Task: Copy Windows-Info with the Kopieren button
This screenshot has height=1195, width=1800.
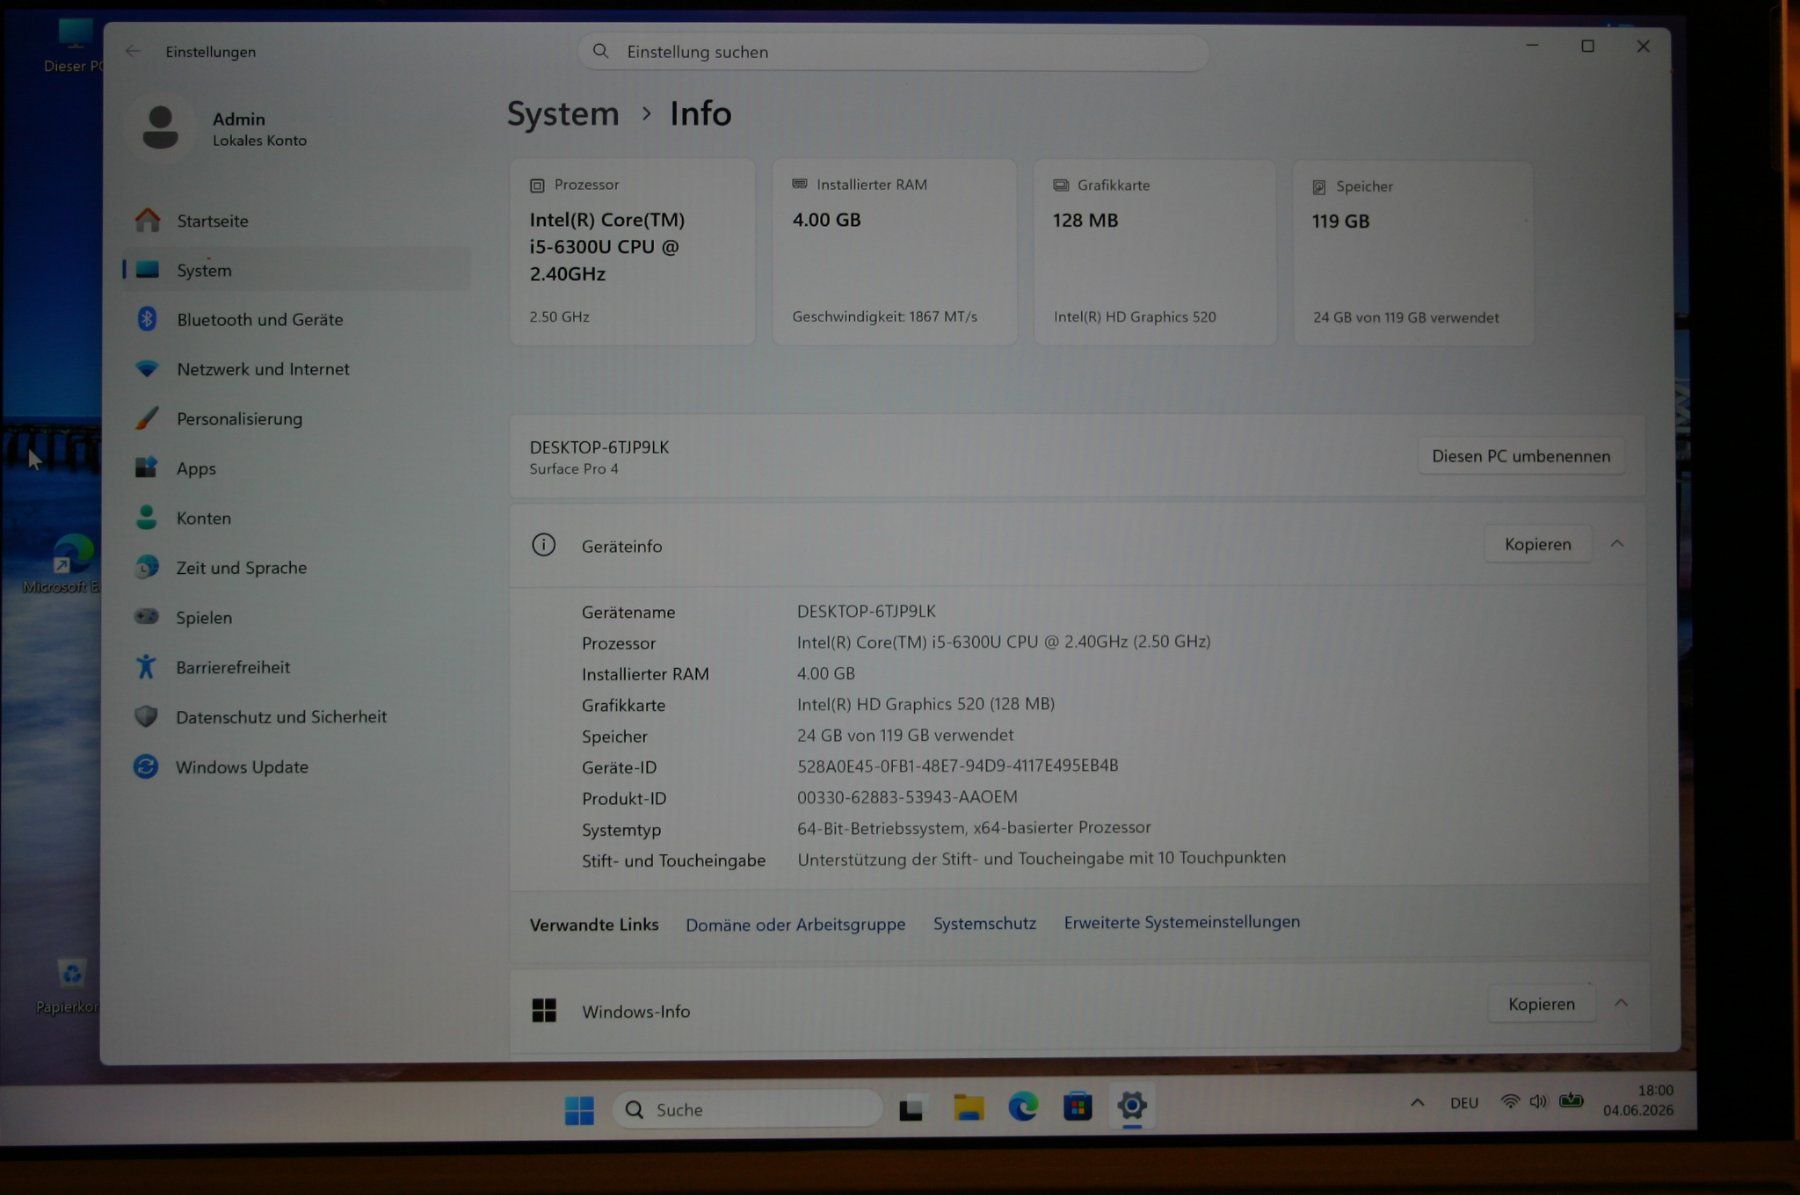Action: [1541, 1004]
